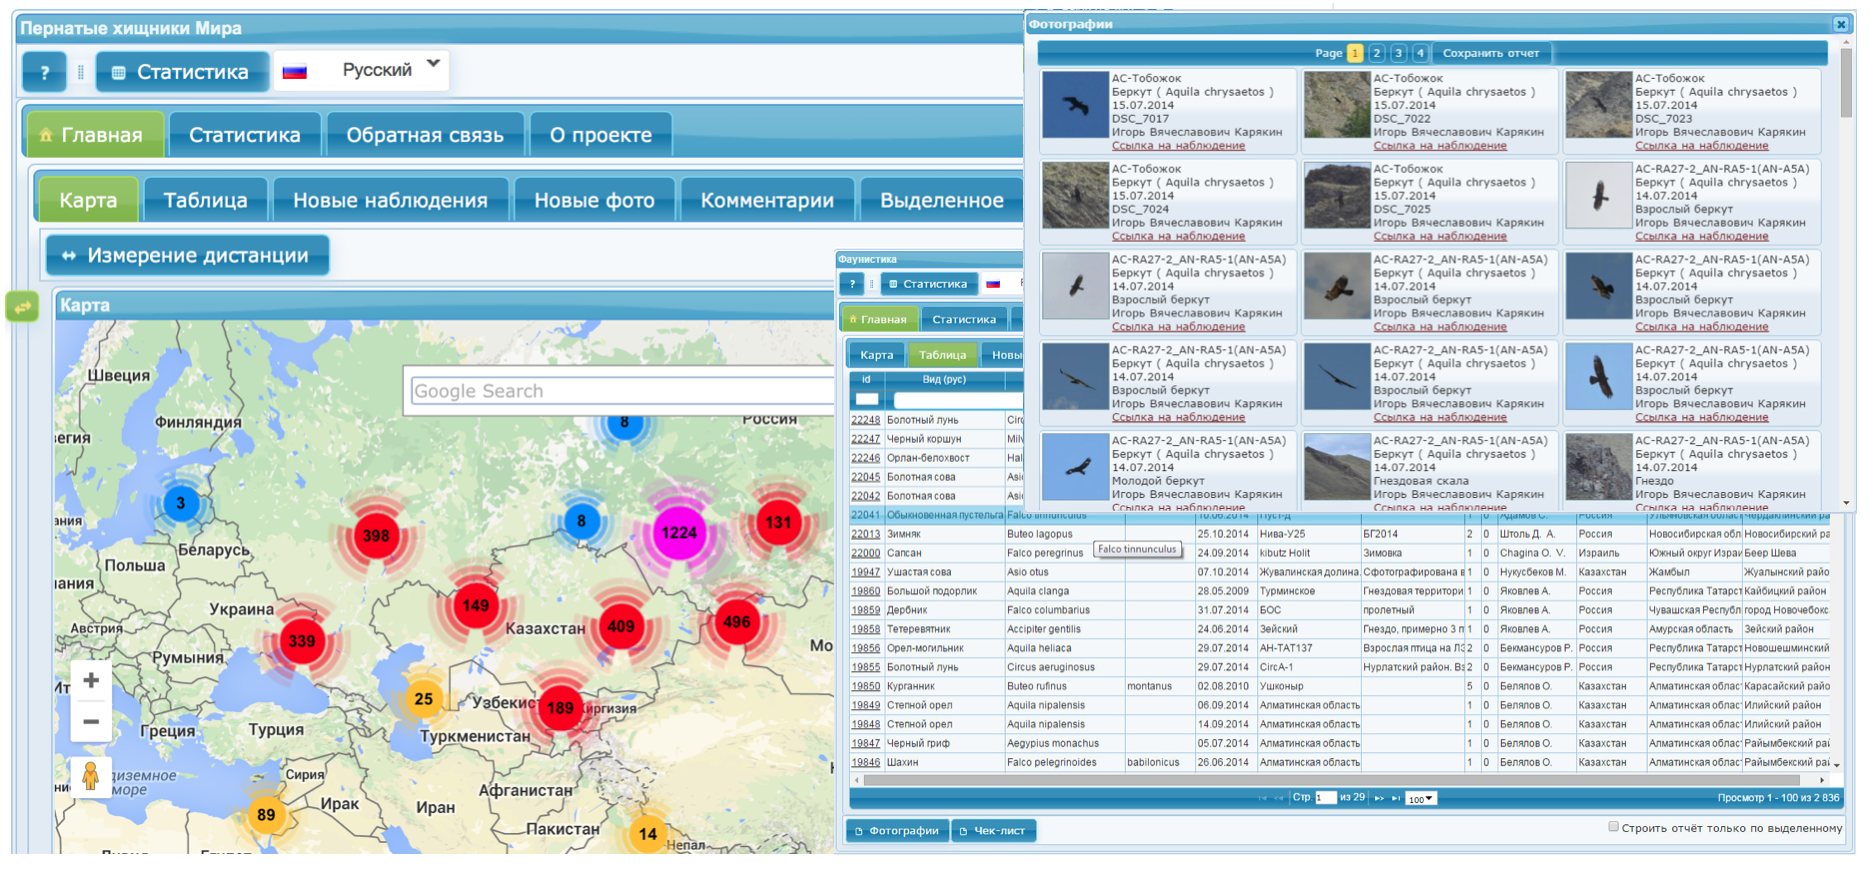Go to next table page arrow

[x=1379, y=798]
